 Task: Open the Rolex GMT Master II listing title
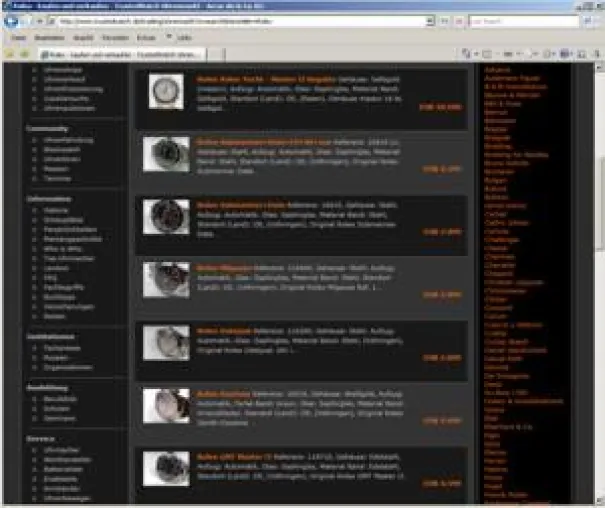click(x=235, y=457)
